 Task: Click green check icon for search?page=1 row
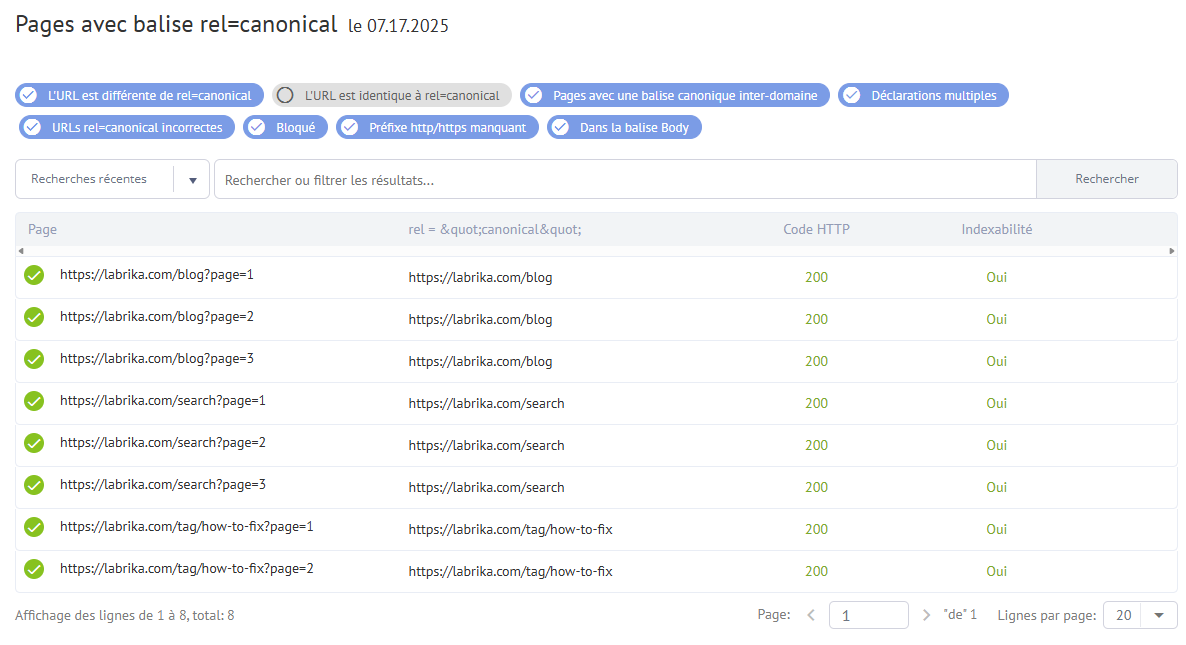click(34, 402)
